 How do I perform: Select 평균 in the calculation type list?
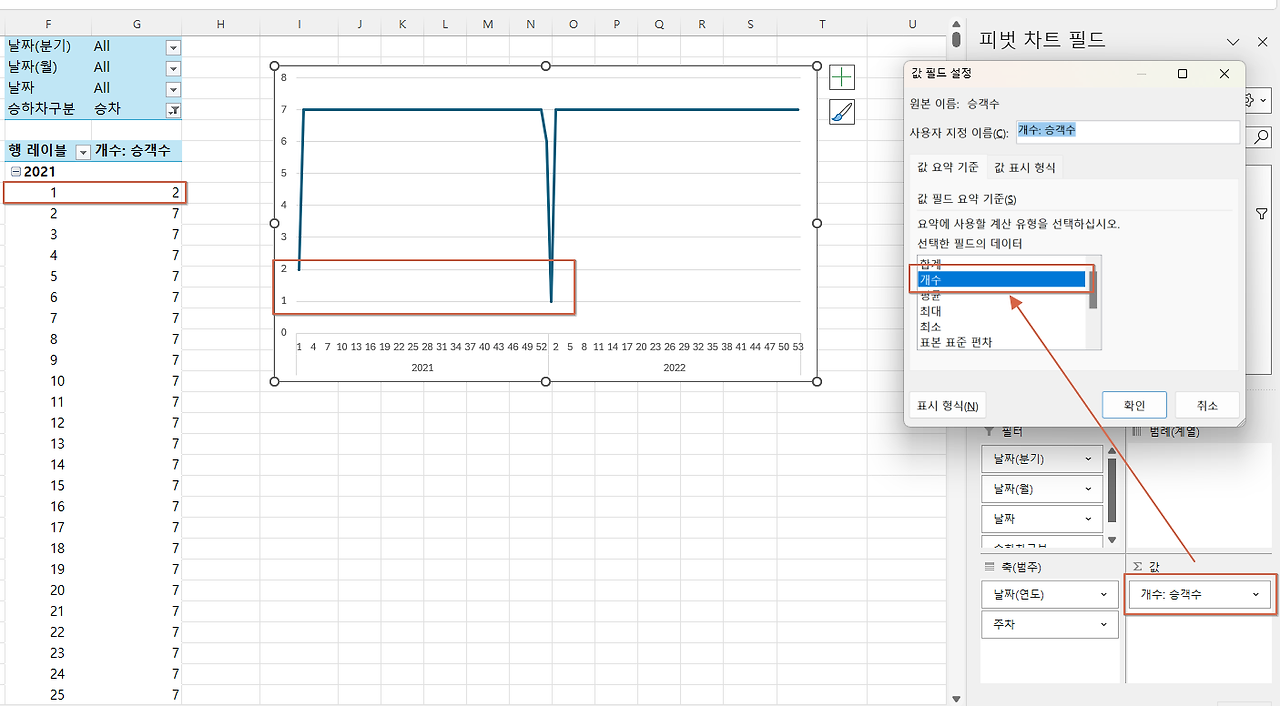930,295
